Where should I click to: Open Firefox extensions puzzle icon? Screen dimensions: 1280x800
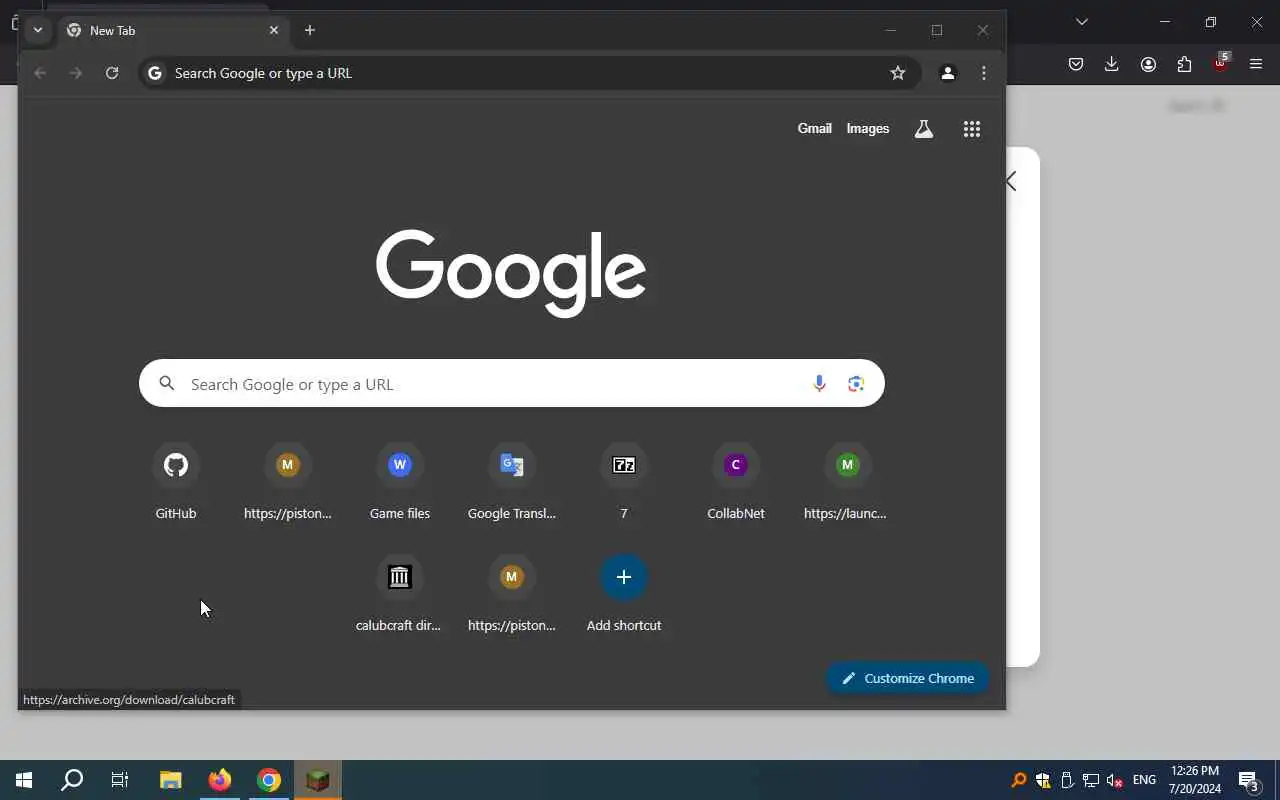[1184, 64]
